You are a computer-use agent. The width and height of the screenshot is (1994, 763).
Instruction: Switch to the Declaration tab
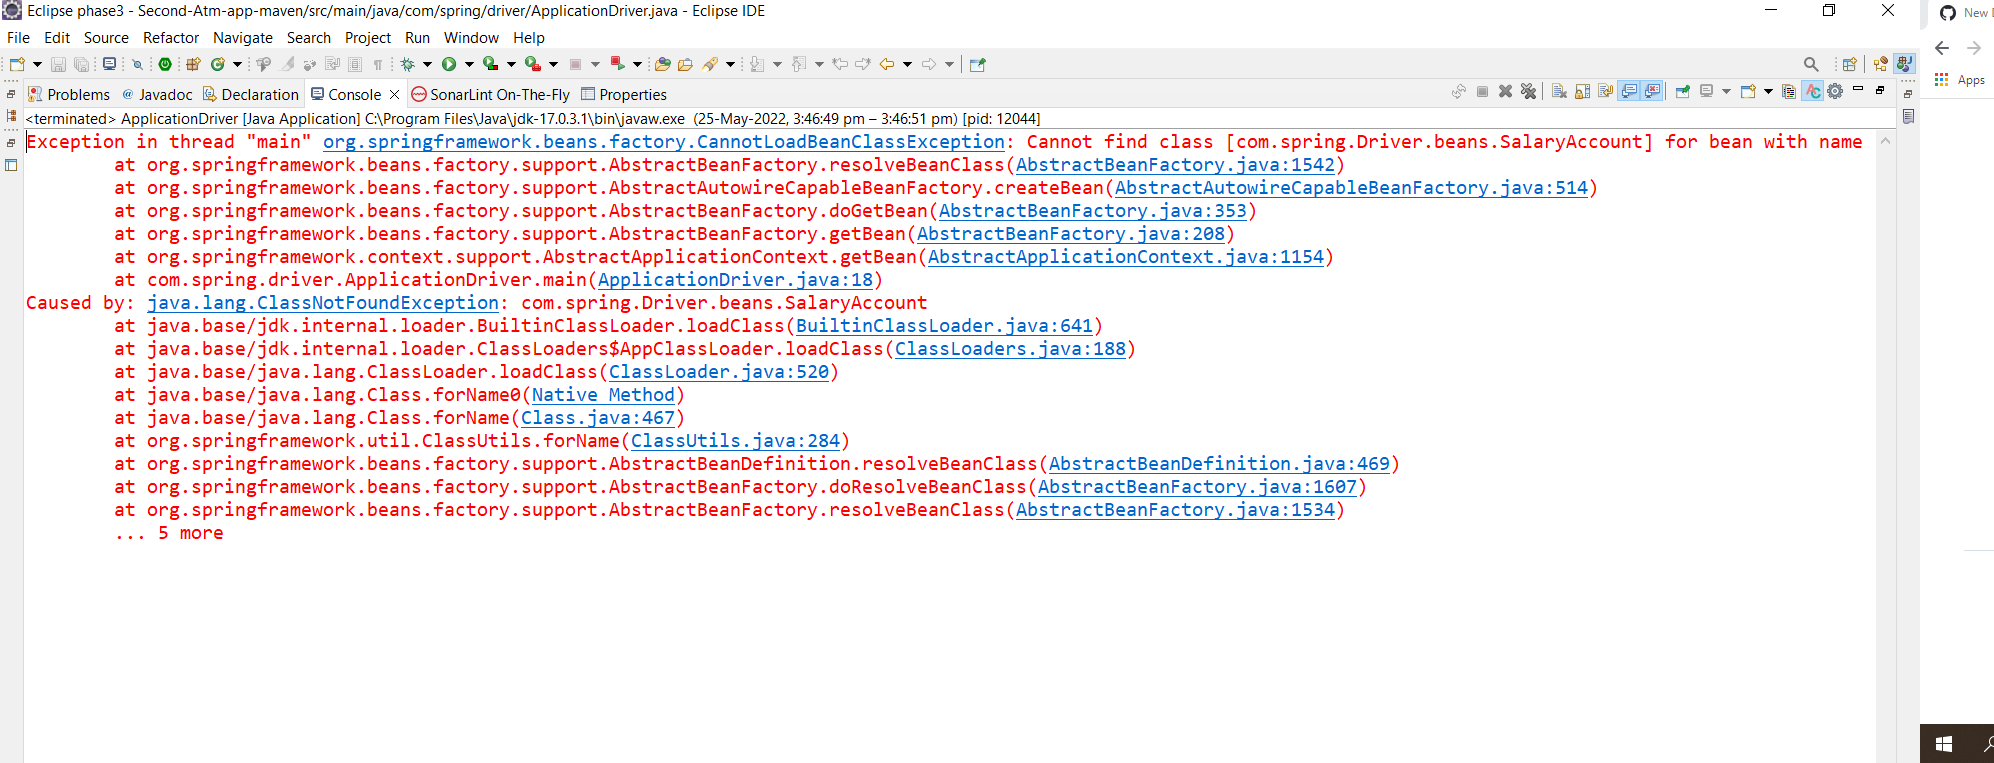point(251,94)
